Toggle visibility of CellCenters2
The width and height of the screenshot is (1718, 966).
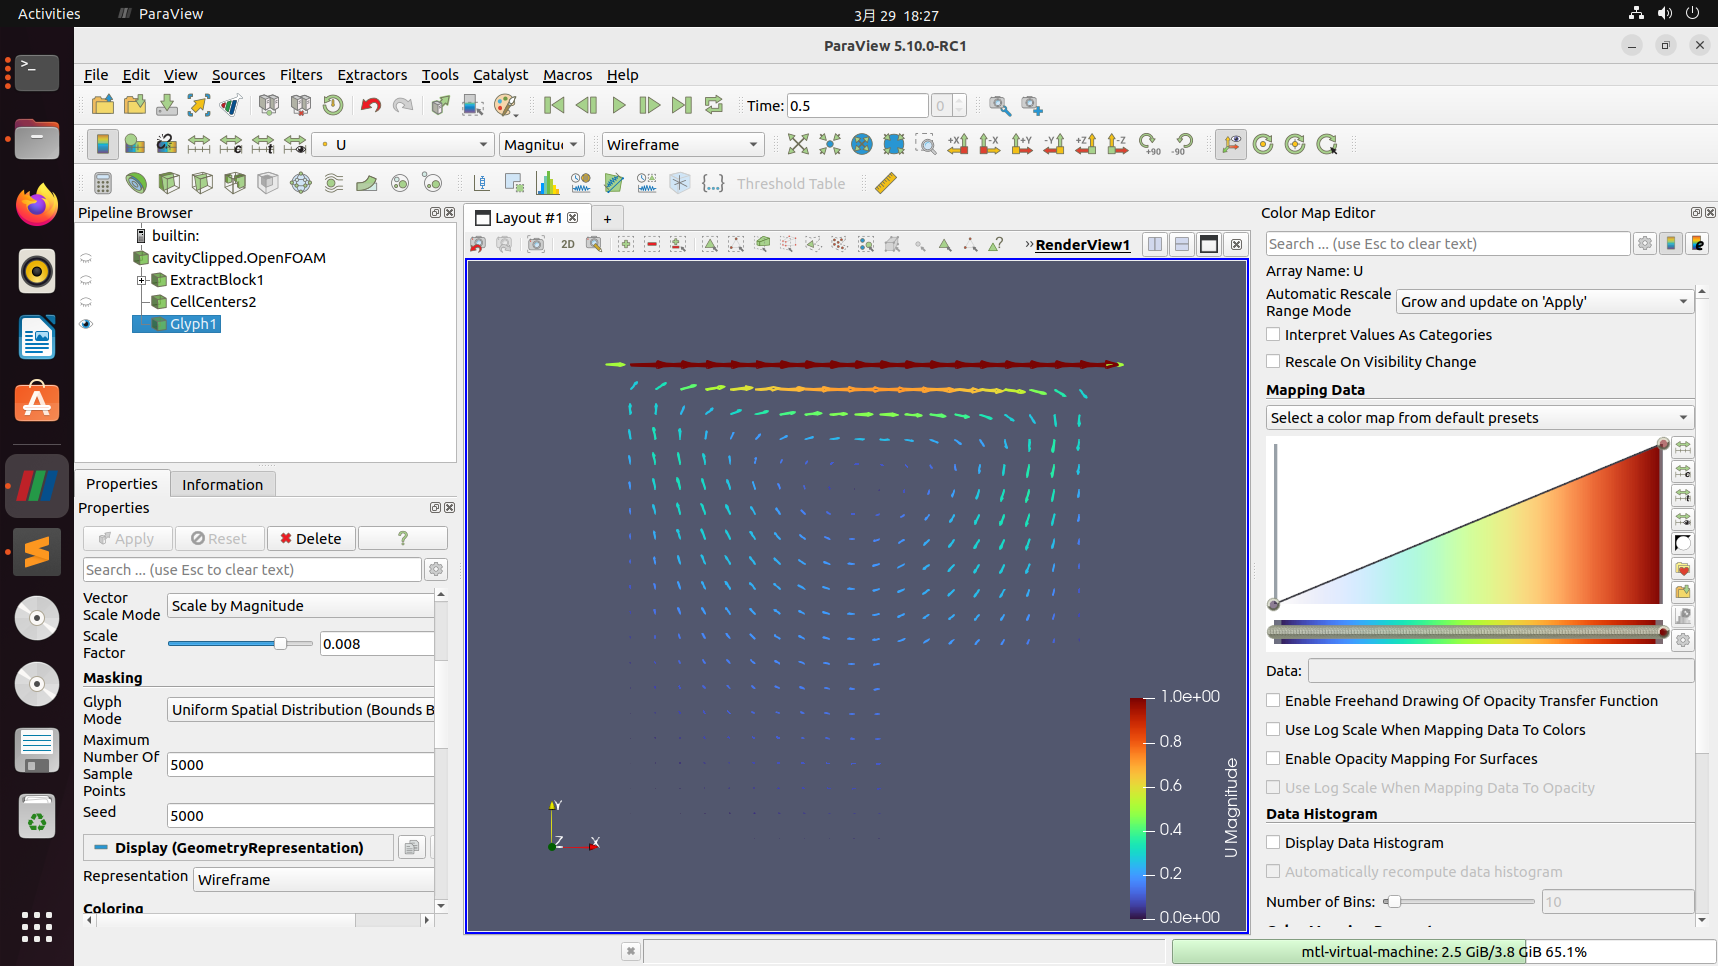pyautogui.click(x=86, y=302)
